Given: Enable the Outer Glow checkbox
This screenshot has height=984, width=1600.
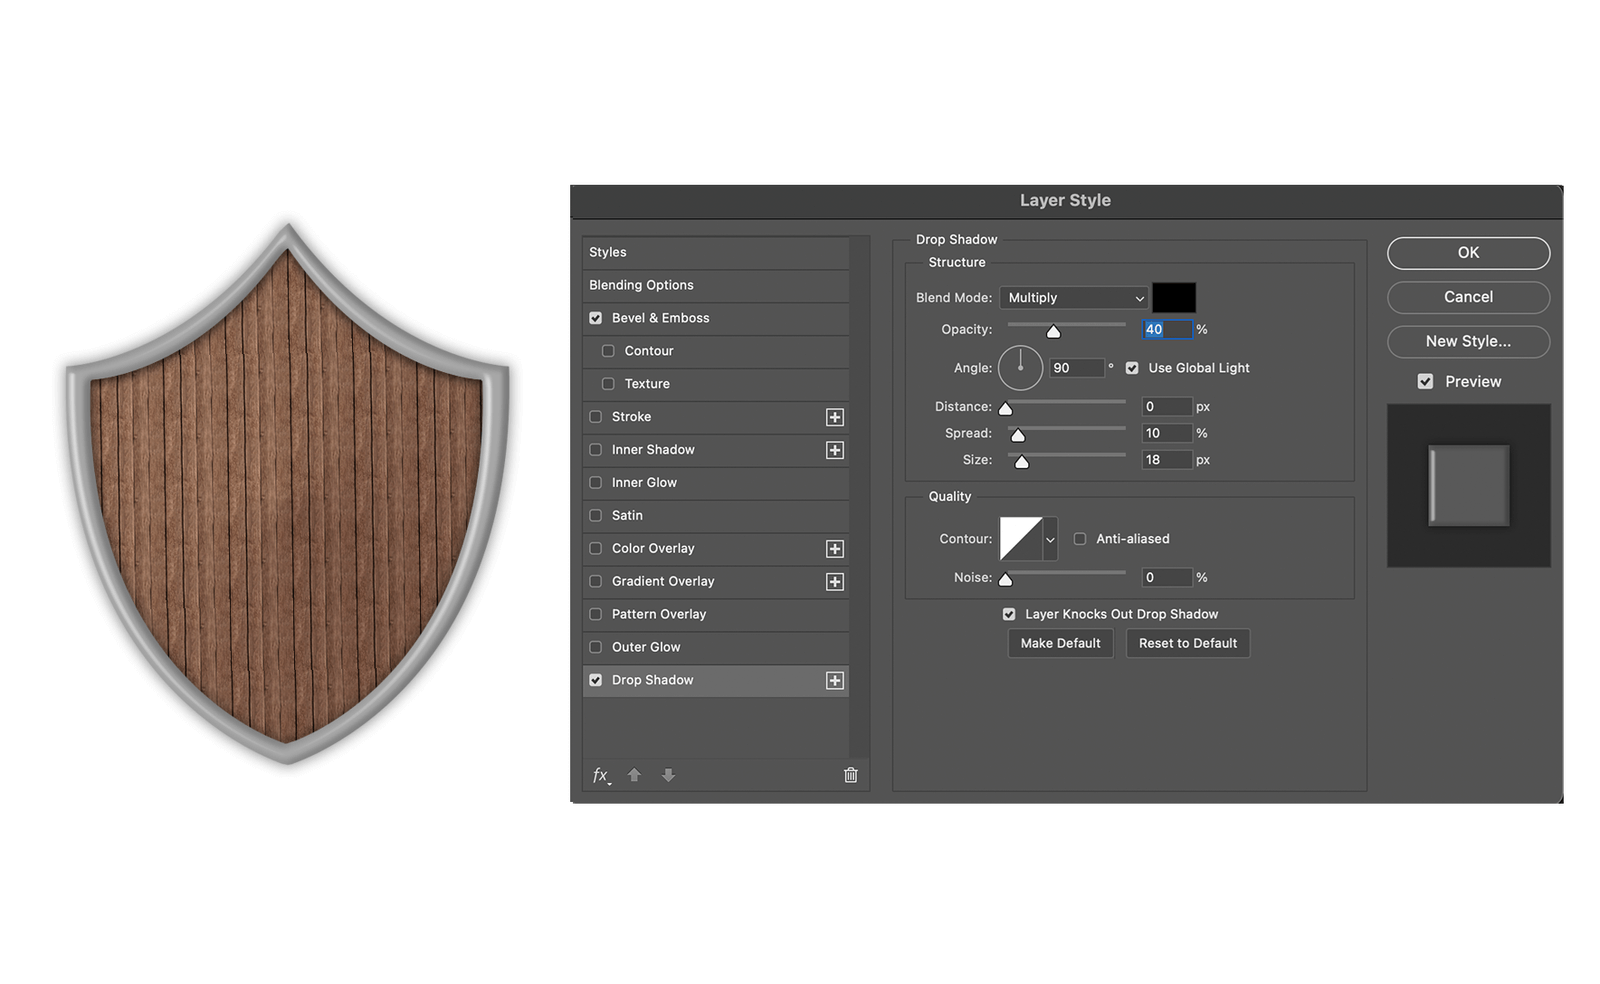Looking at the screenshot, I should point(596,648).
